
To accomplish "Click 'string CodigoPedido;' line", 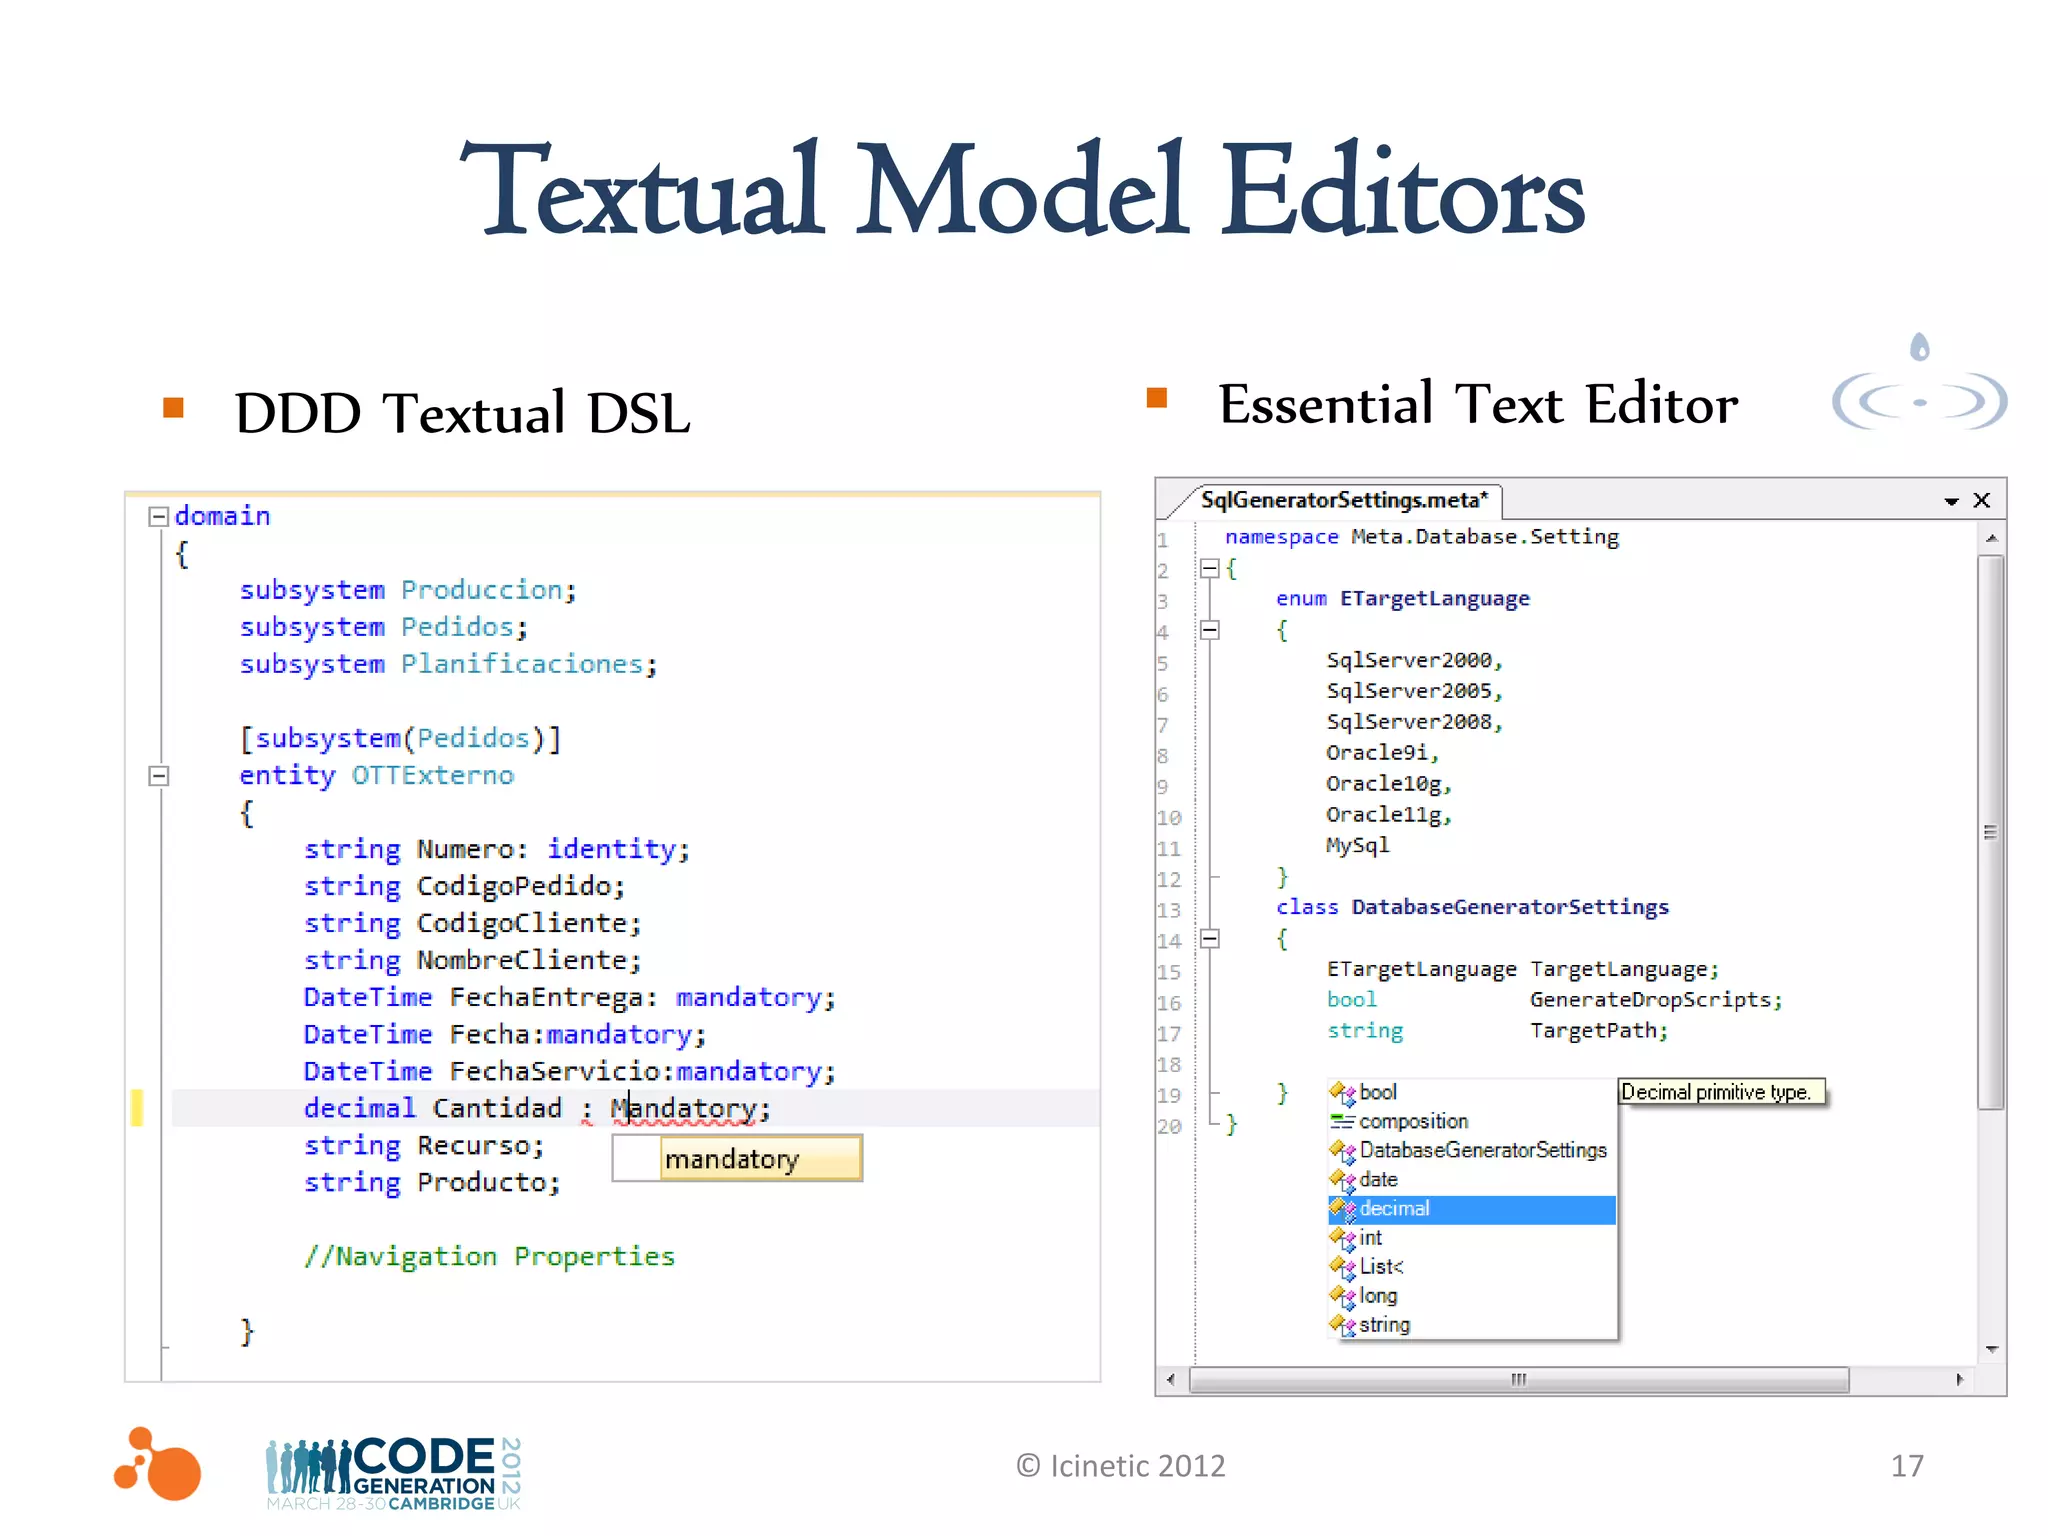I will click(465, 886).
